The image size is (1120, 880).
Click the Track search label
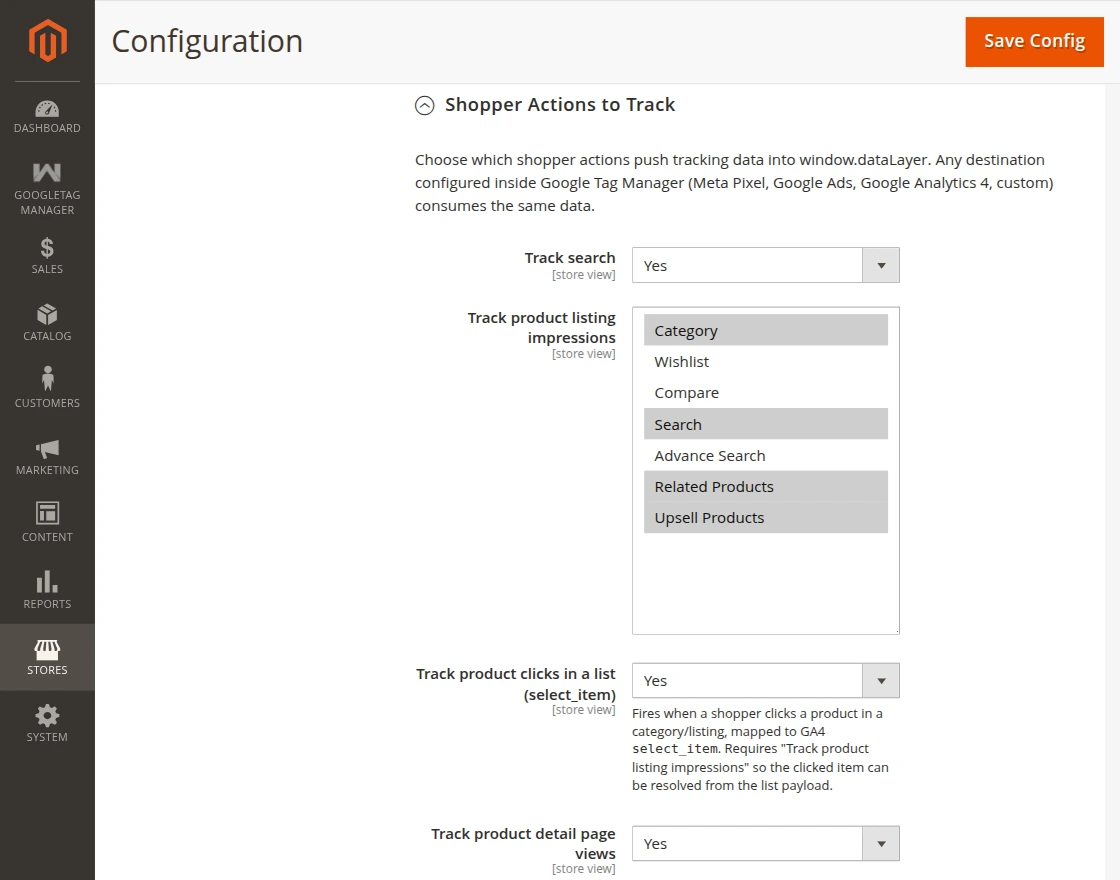(570, 258)
